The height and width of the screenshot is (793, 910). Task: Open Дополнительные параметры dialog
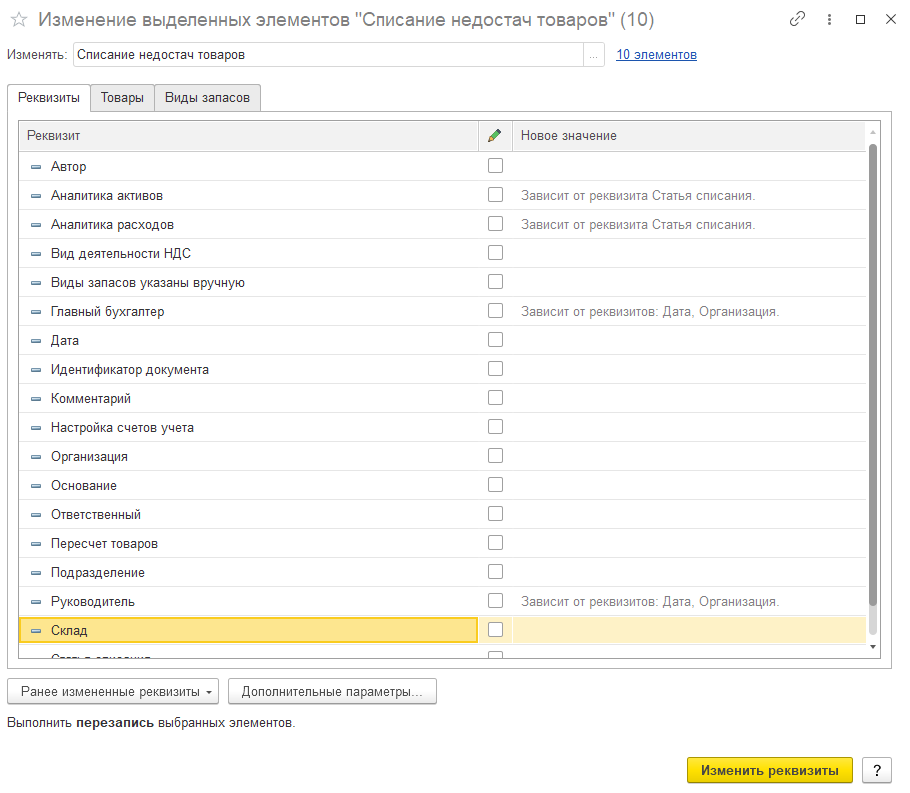point(332,691)
